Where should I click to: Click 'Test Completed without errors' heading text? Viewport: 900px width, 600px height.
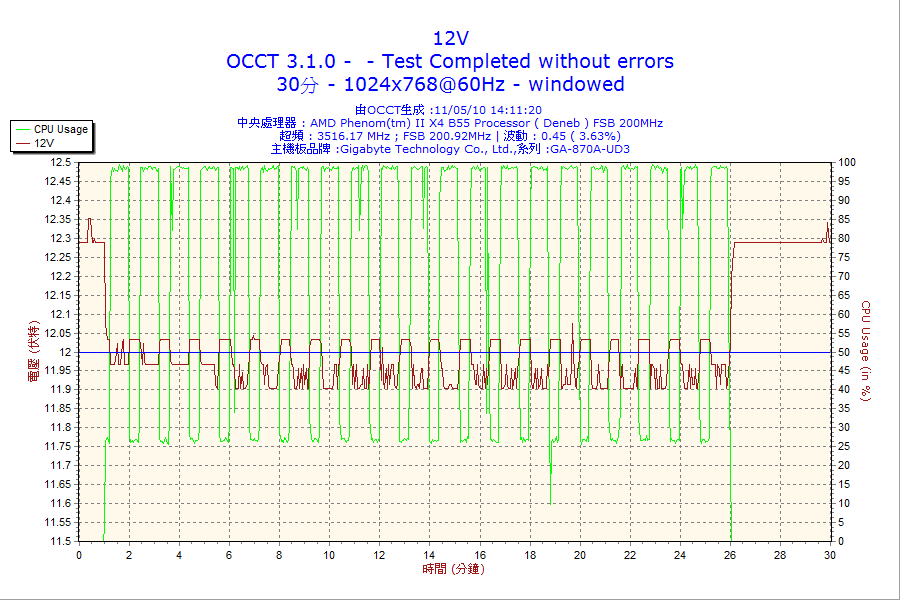(x=527, y=61)
